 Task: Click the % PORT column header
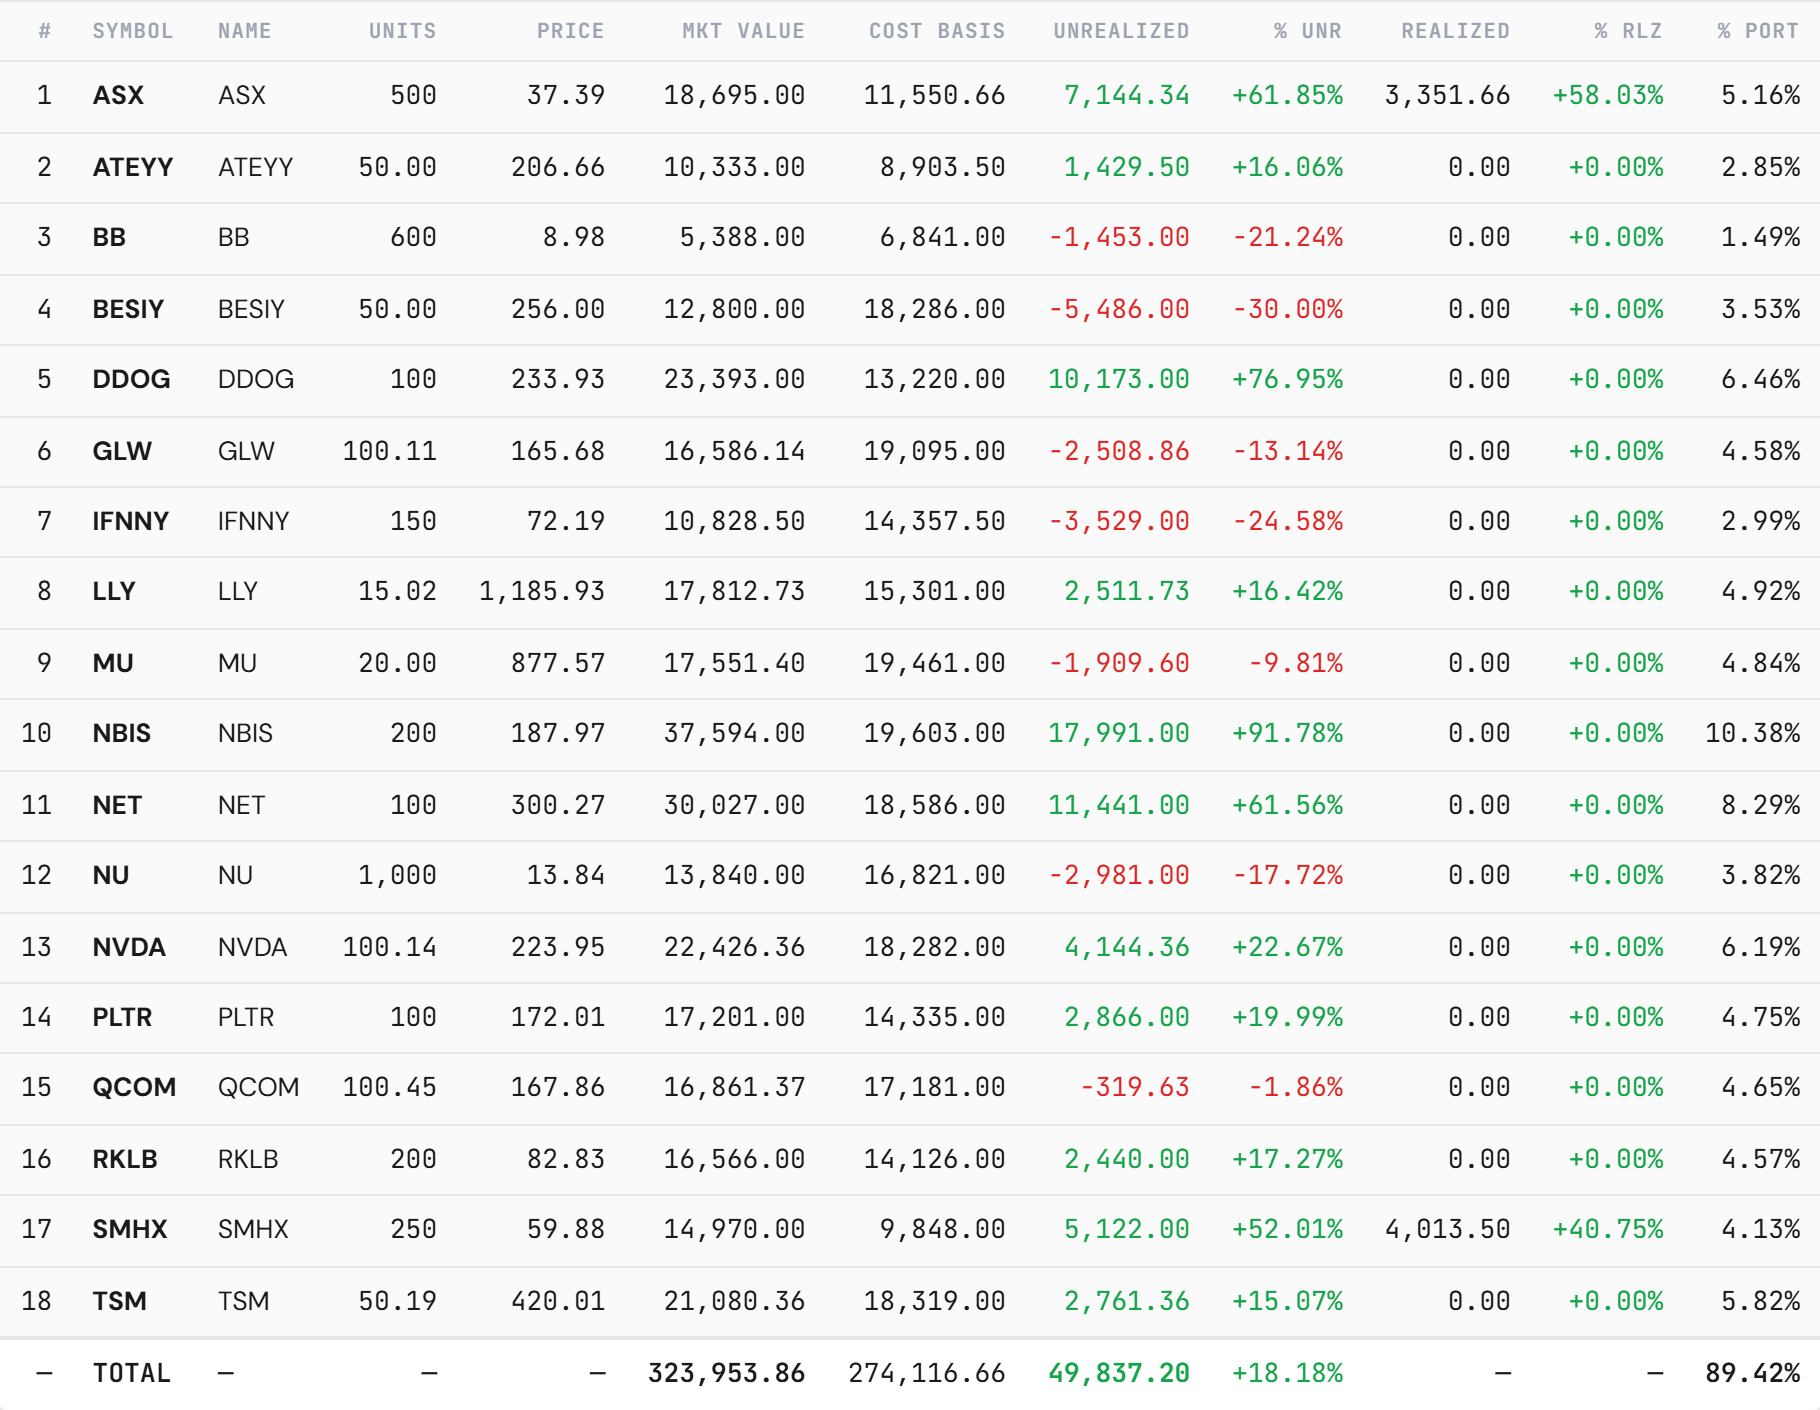pos(1758,31)
